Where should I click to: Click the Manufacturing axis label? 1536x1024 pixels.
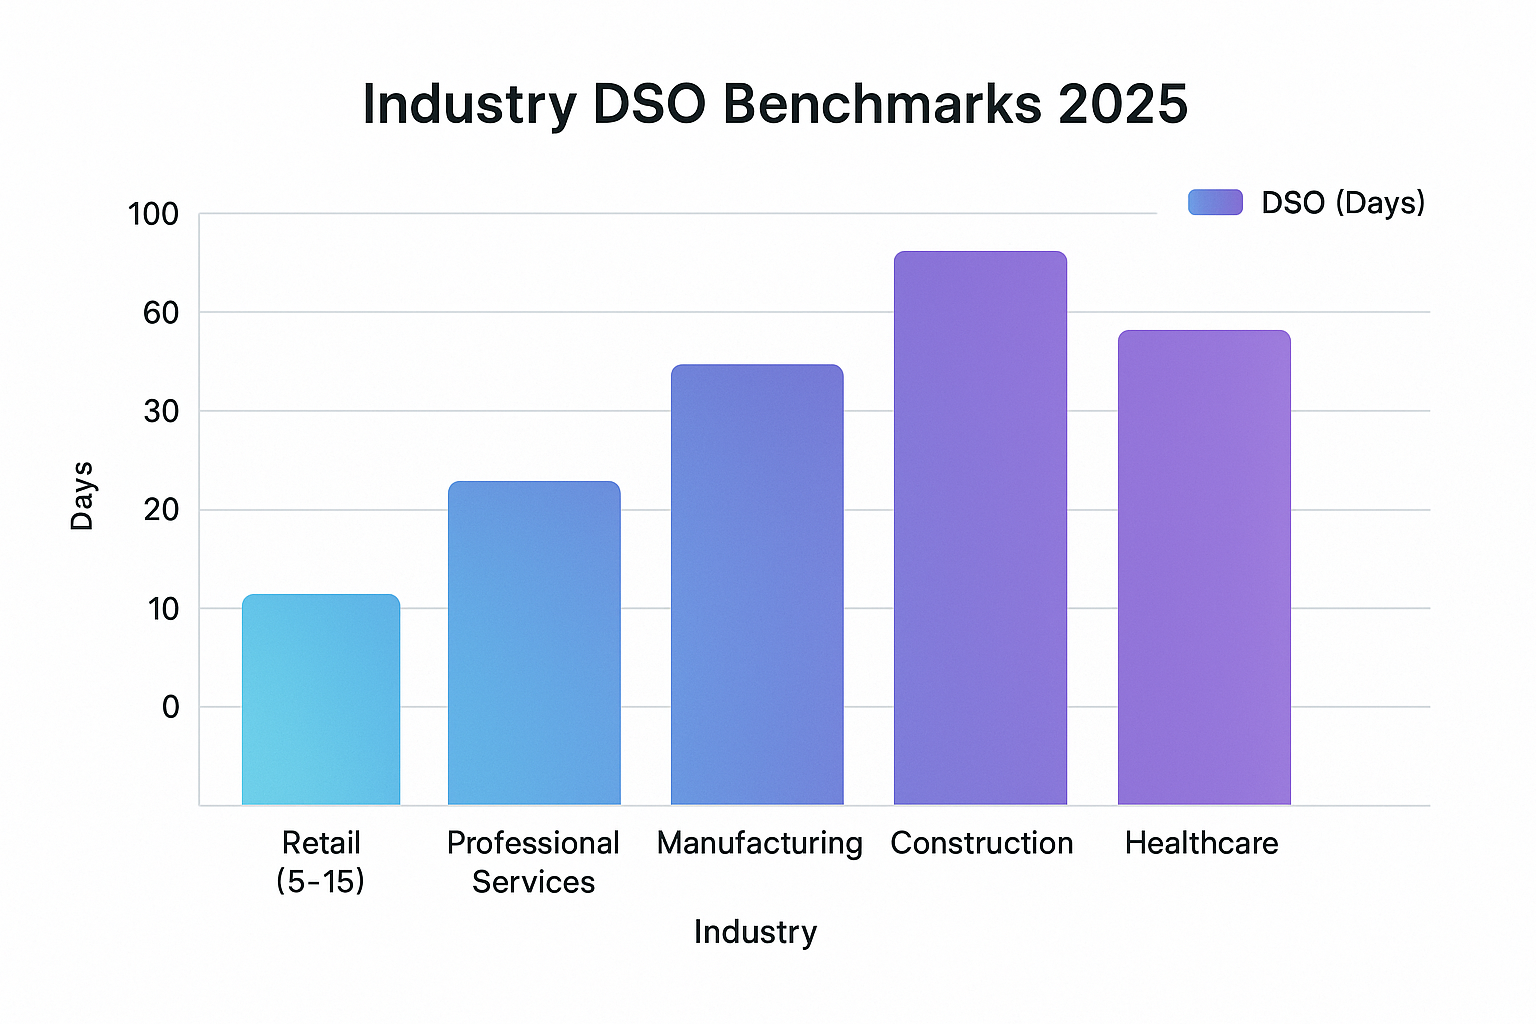click(758, 843)
